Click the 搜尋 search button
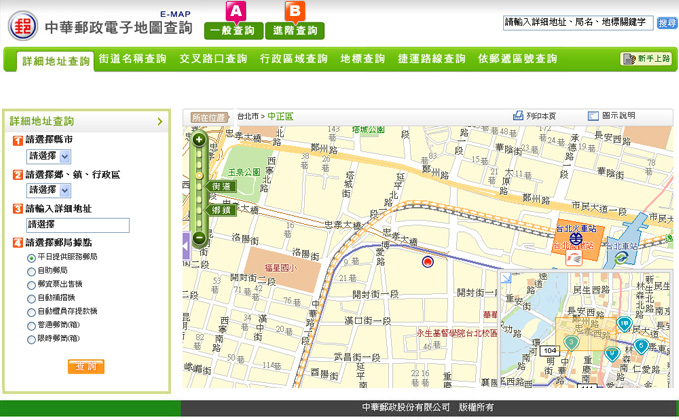Viewport: 679px width, 420px height. pyautogui.click(x=667, y=23)
